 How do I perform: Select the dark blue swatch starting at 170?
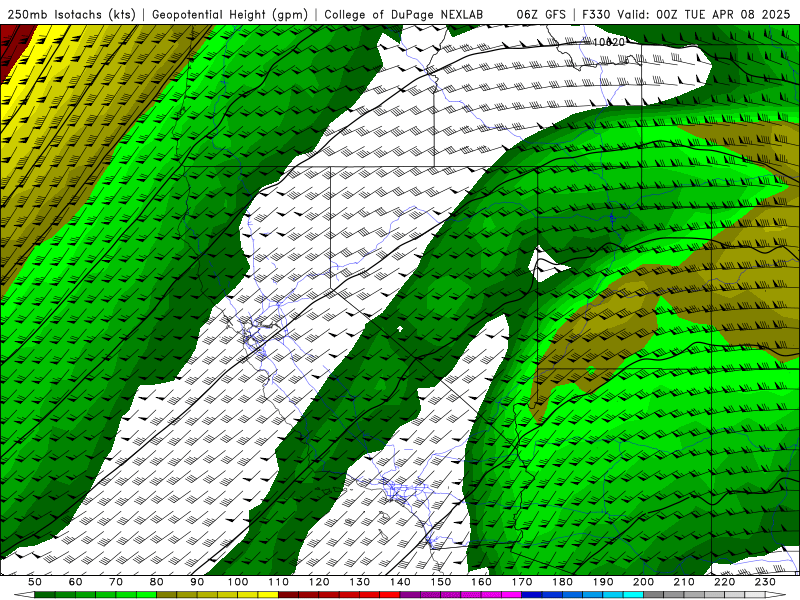pos(532,595)
